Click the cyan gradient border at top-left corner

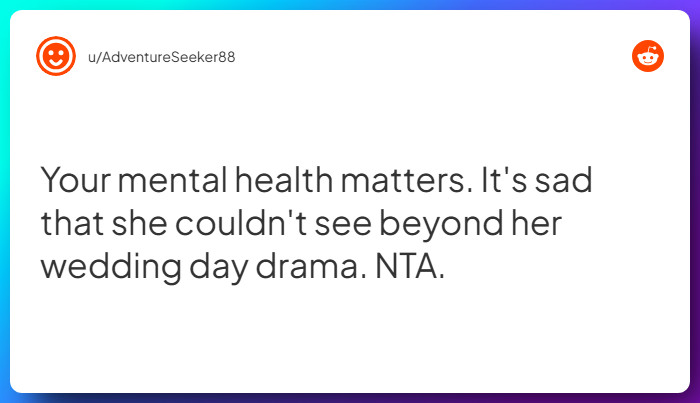pos(5,5)
